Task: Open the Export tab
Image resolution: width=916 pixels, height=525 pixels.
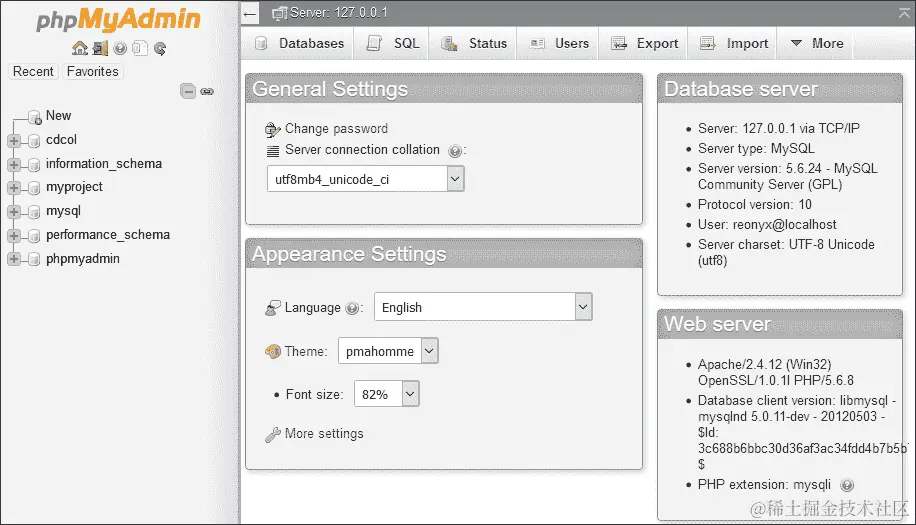Action: 647,43
